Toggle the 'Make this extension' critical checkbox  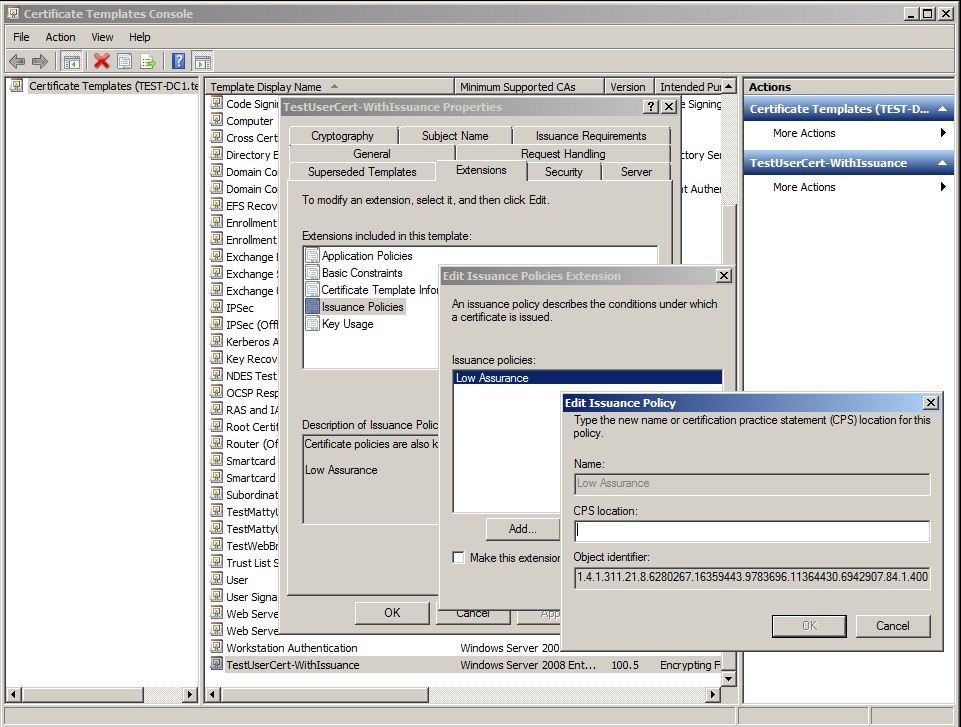pos(458,558)
